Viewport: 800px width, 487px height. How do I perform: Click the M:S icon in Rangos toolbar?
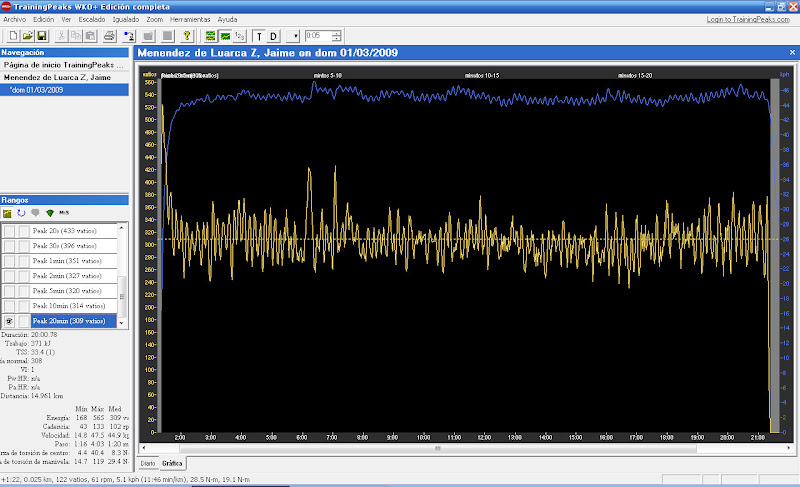(x=65, y=213)
